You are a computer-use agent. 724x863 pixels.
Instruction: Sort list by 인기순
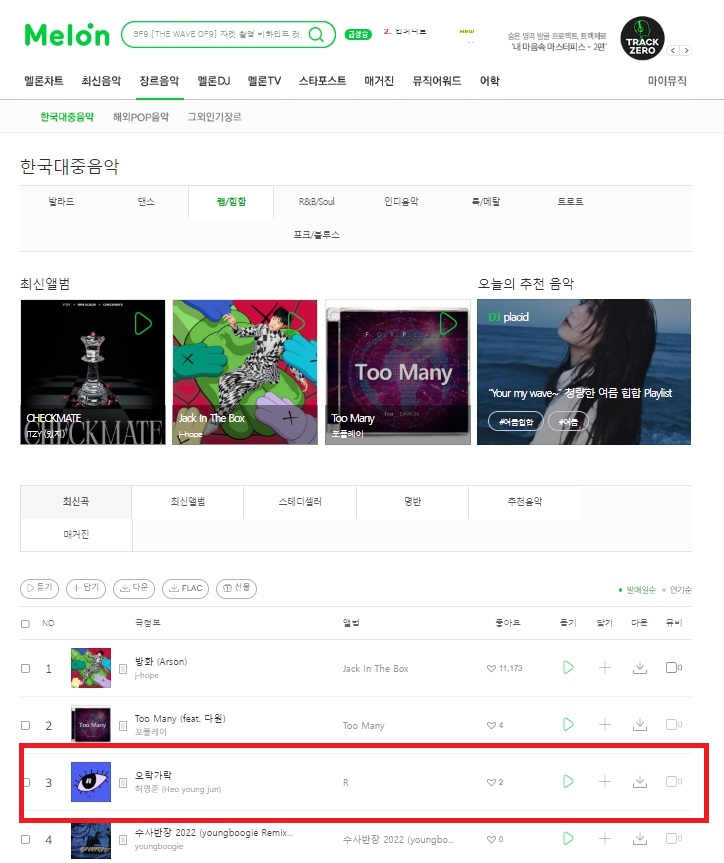(681, 590)
